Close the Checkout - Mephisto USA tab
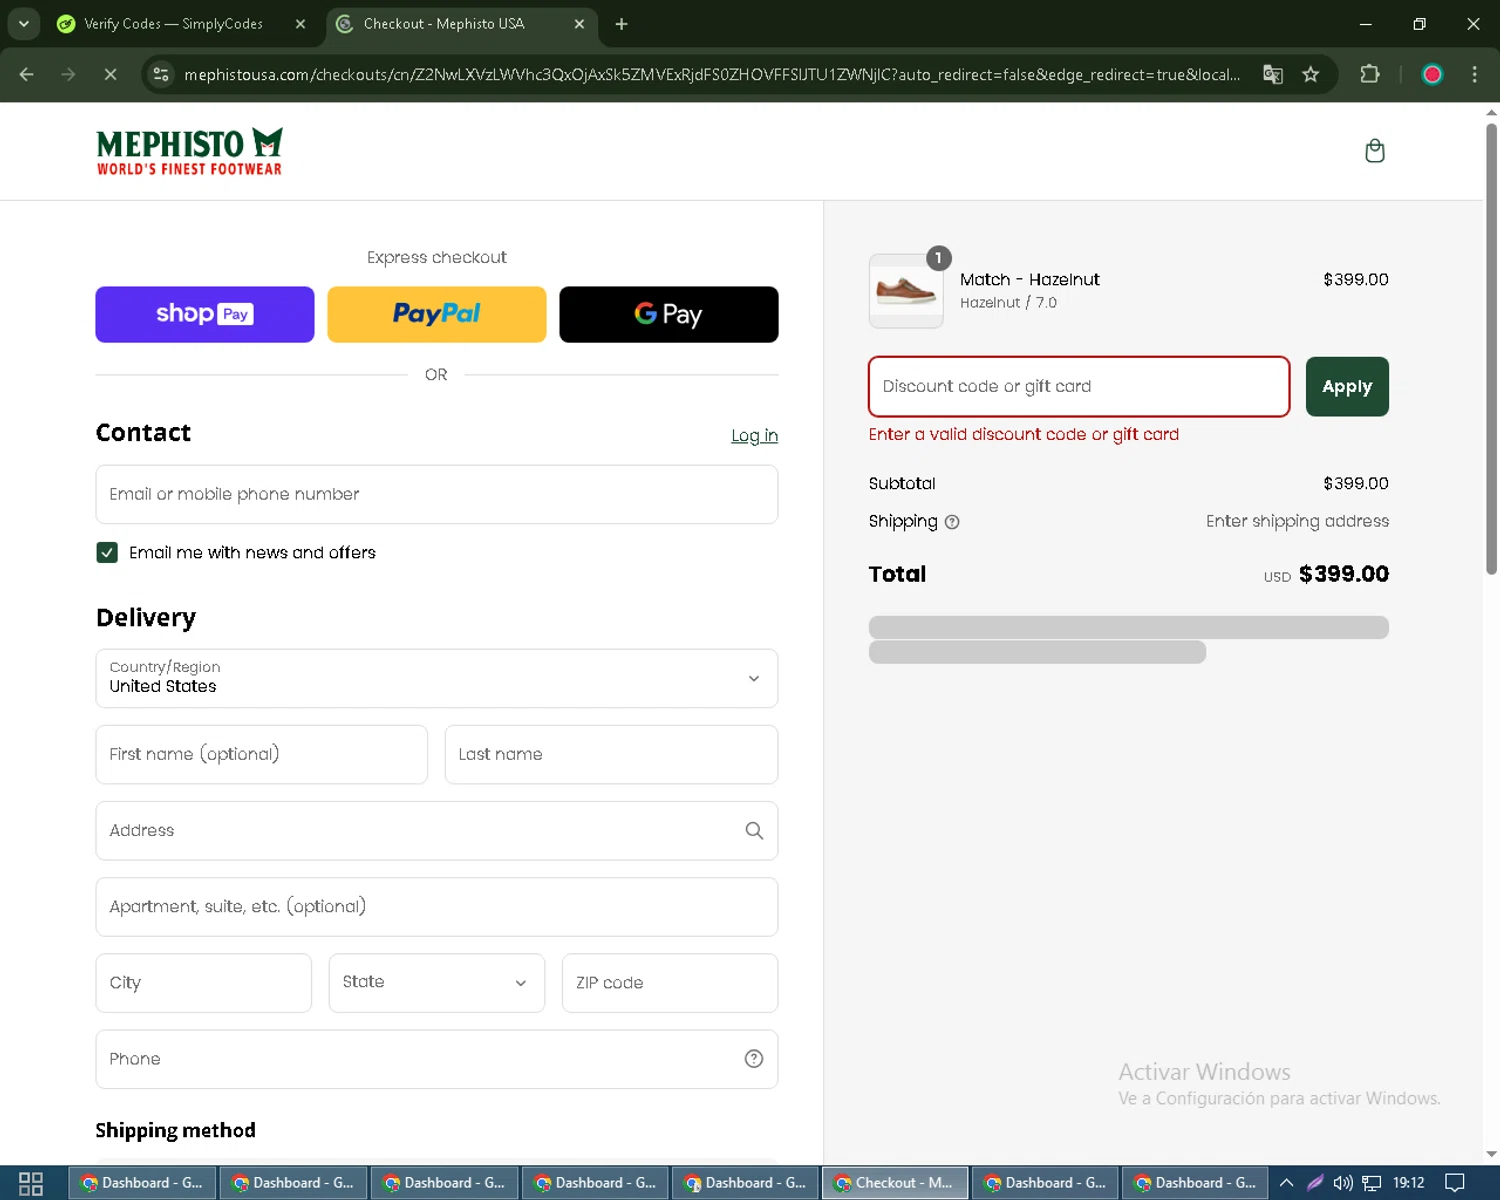The image size is (1500, 1200). coord(579,24)
